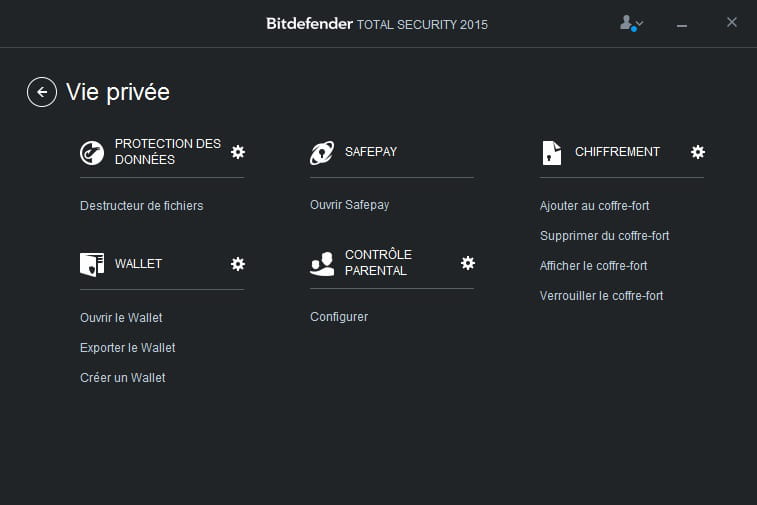
Task: Open Protection des données settings gear
Action: click(238, 152)
